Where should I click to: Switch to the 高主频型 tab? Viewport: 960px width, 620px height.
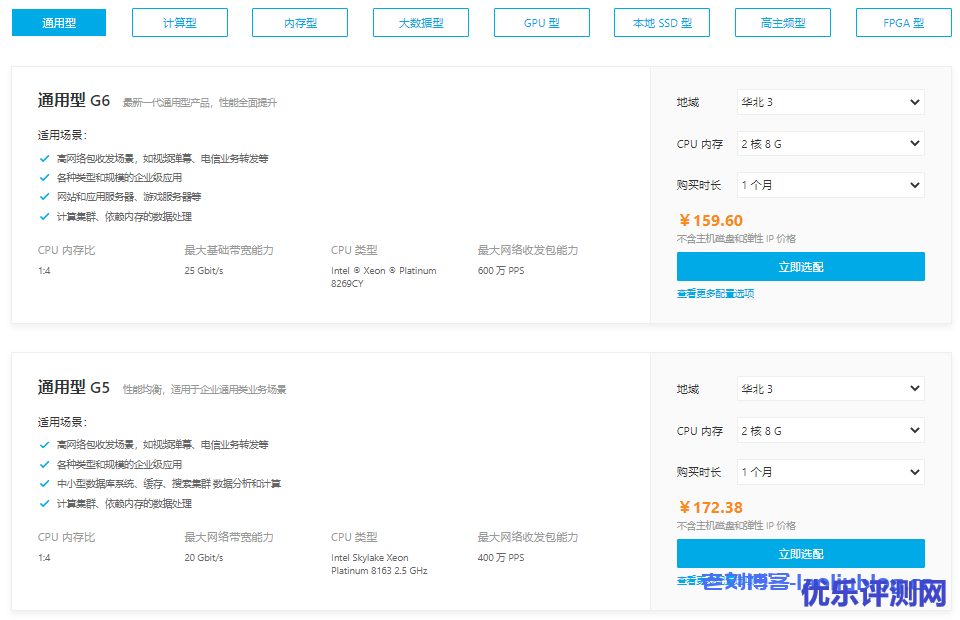pos(782,22)
